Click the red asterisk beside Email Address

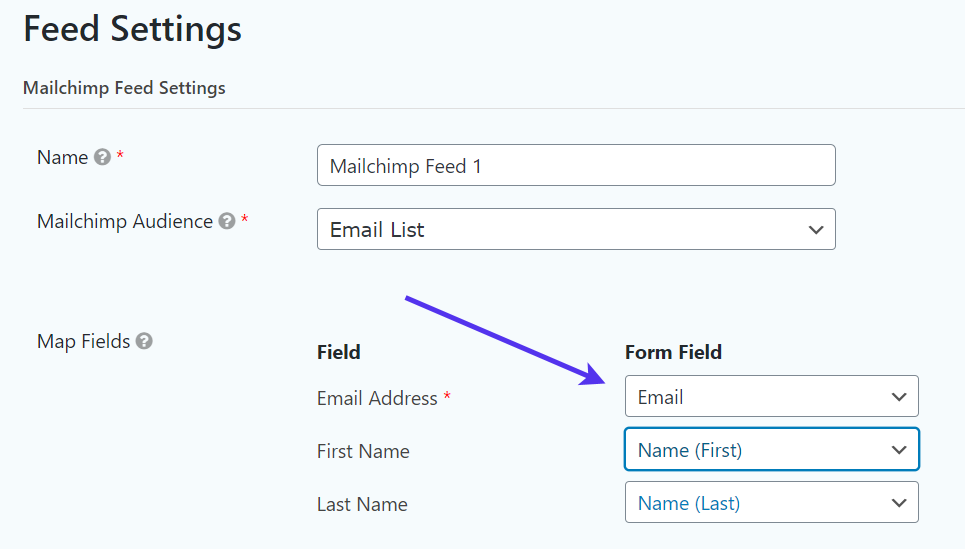[447, 397]
